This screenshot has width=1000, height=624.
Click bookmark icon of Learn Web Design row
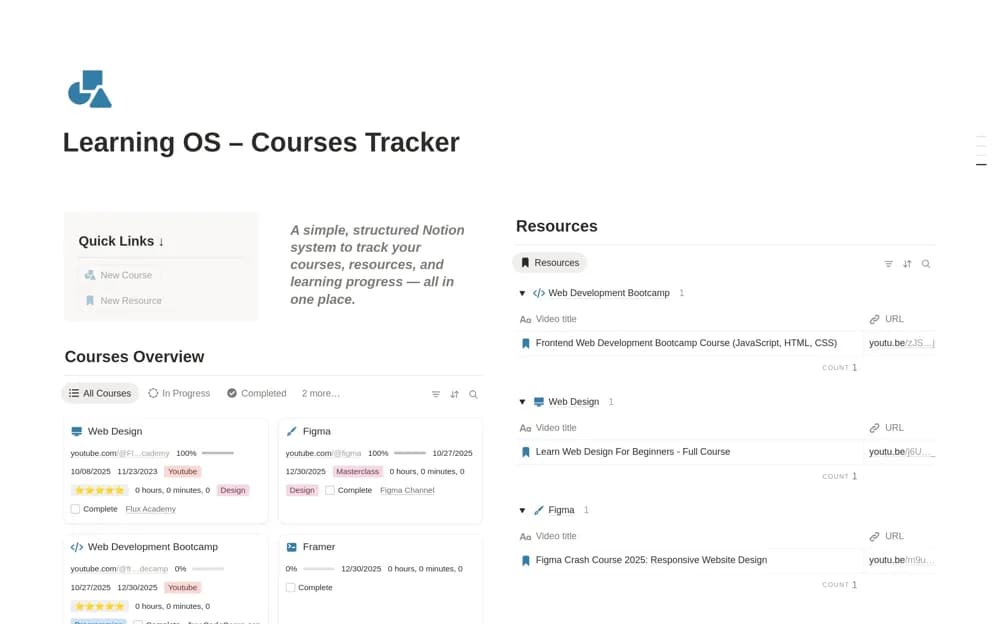[526, 452]
